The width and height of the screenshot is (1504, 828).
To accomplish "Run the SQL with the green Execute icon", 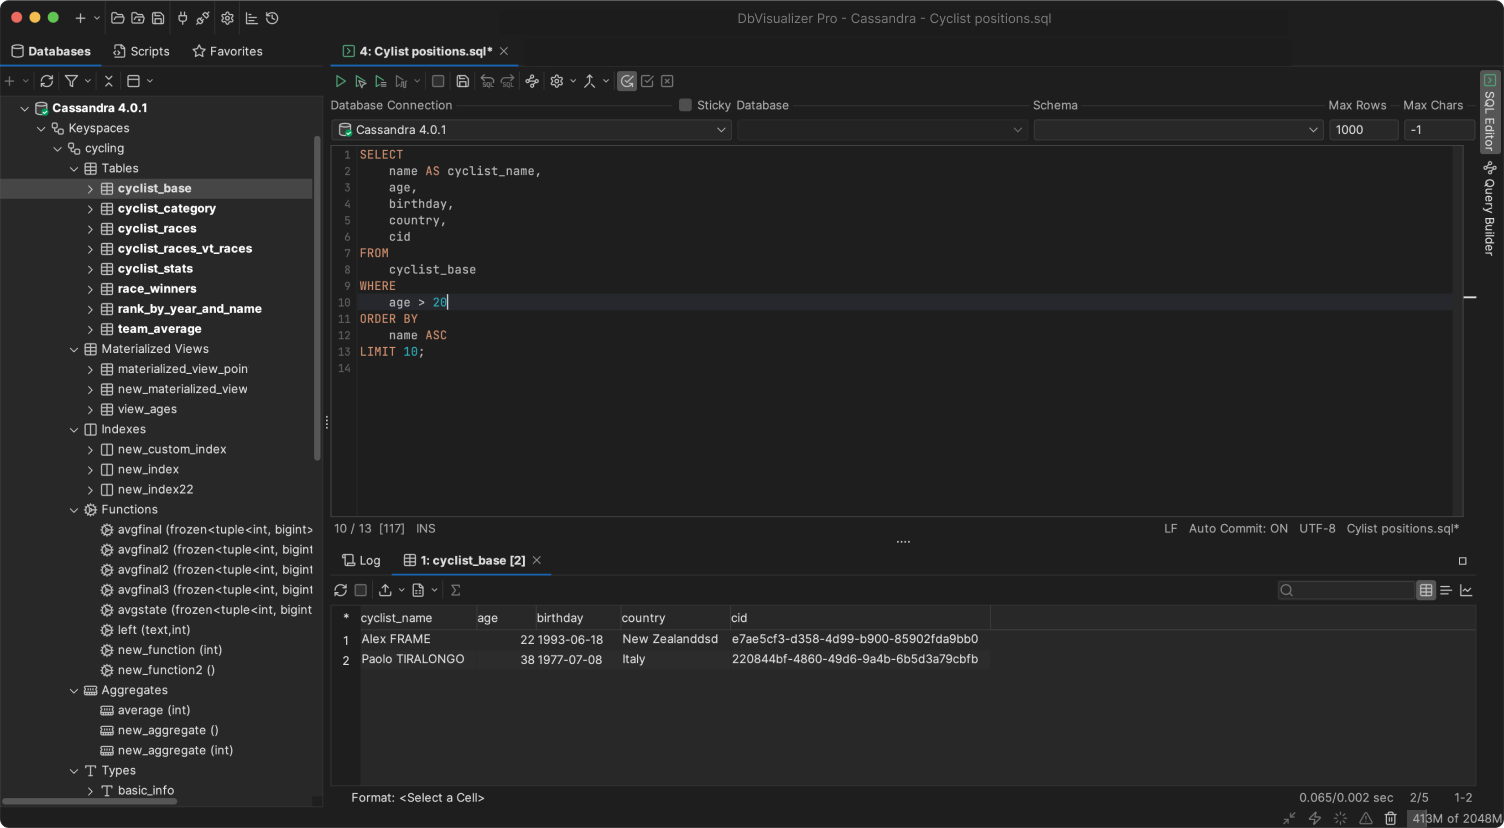I will click(x=340, y=81).
